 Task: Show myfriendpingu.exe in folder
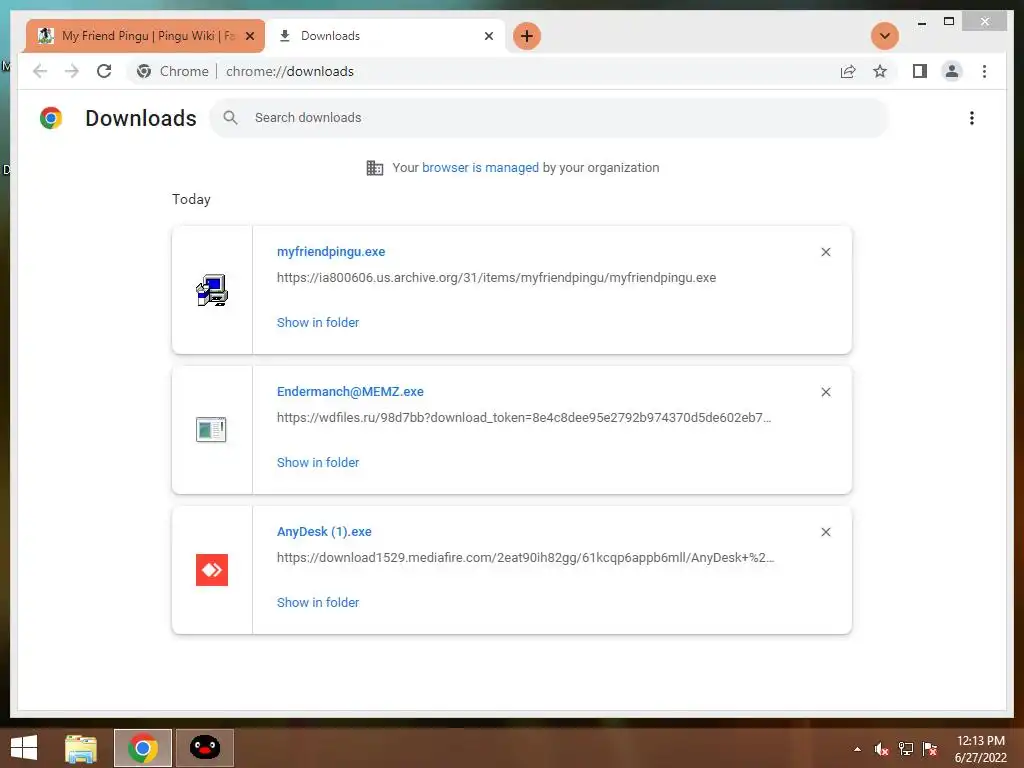tap(318, 323)
